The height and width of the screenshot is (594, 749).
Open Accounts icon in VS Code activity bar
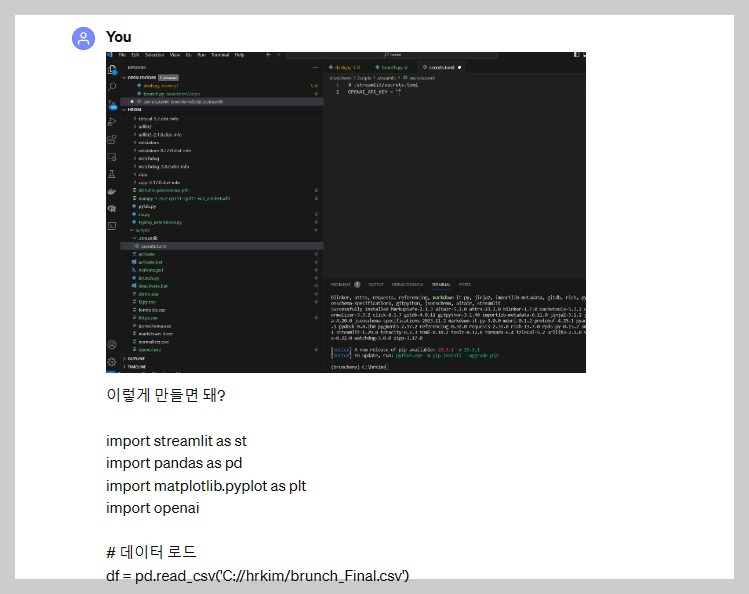click(x=112, y=344)
